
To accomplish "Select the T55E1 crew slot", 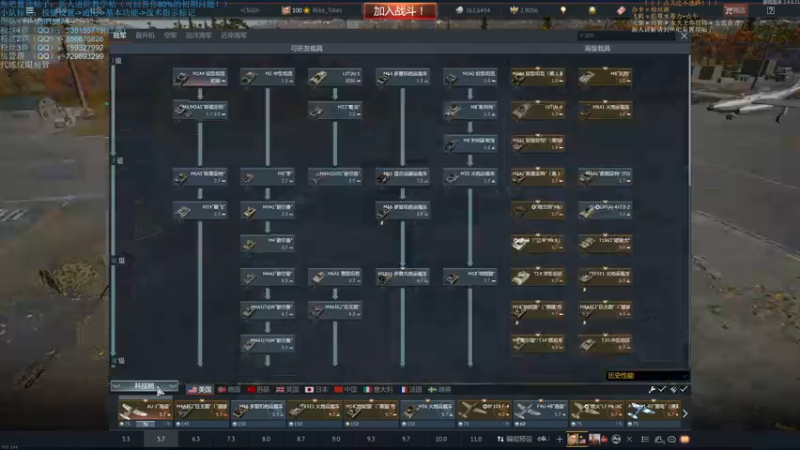I will pos(314,413).
